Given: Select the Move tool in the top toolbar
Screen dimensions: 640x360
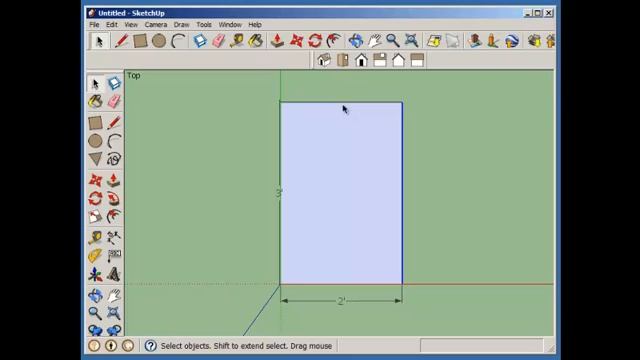Looking at the screenshot, I should [x=296, y=41].
